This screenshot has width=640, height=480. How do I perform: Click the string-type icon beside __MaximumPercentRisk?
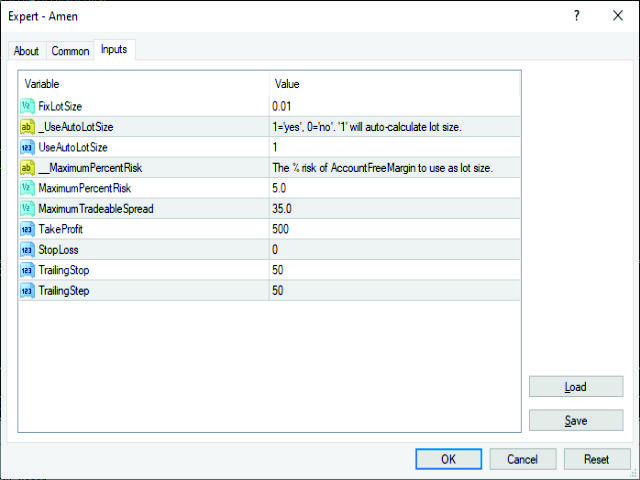tap(27, 168)
